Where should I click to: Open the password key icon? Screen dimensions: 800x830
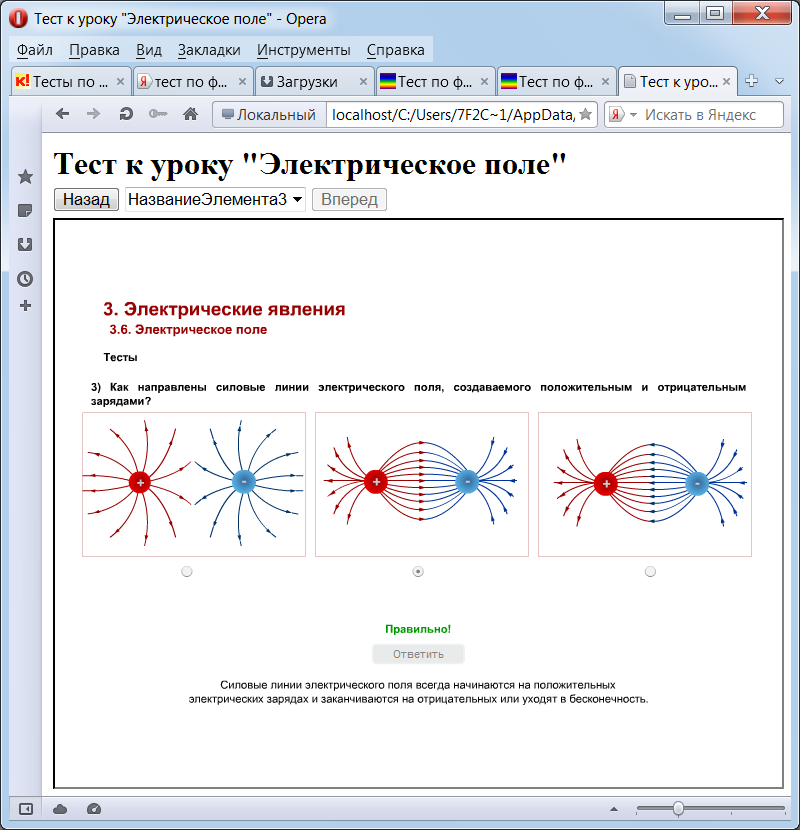click(x=158, y=114)
